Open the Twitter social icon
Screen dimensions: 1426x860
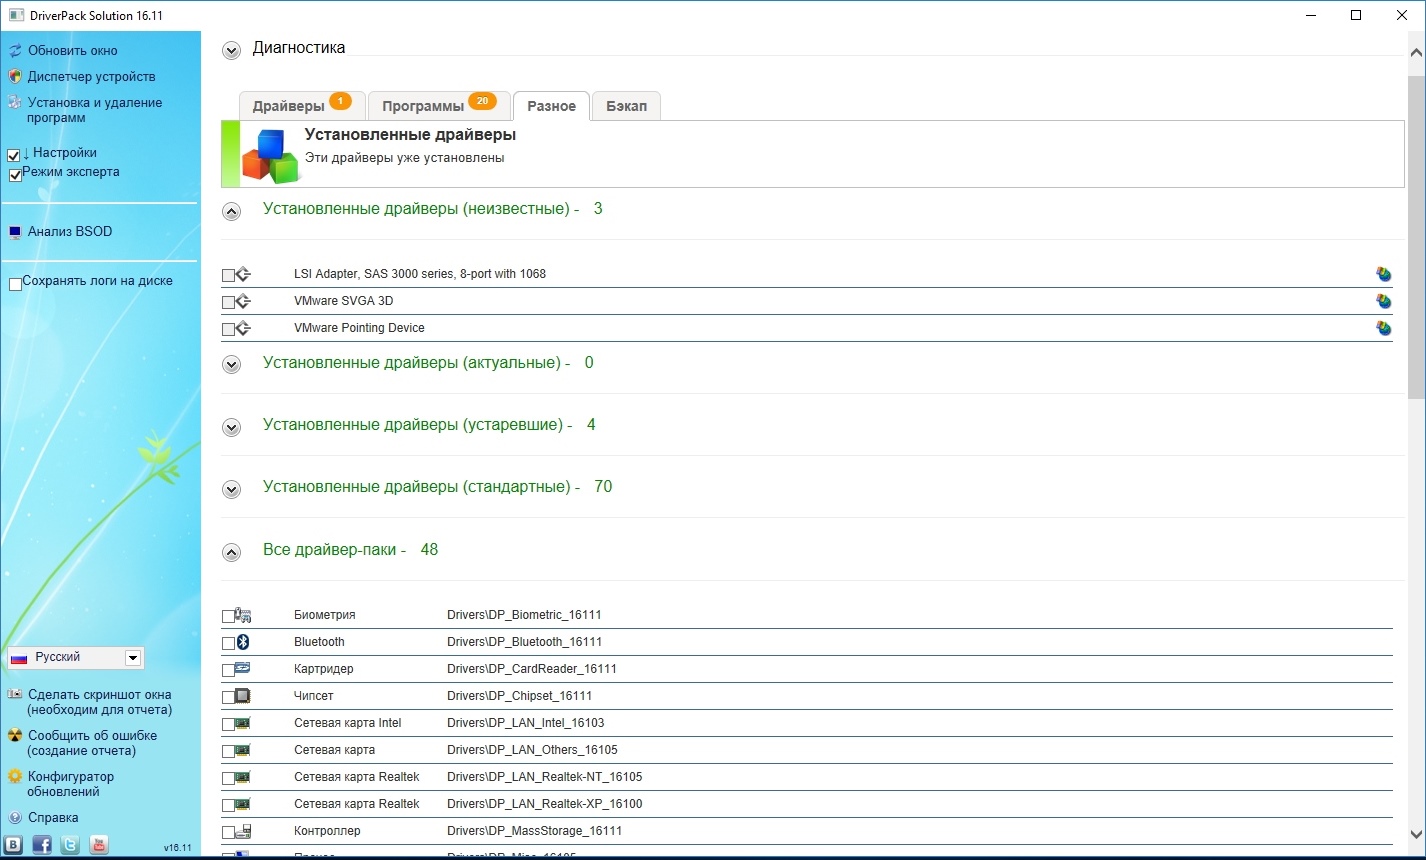(x=70, y=845)
